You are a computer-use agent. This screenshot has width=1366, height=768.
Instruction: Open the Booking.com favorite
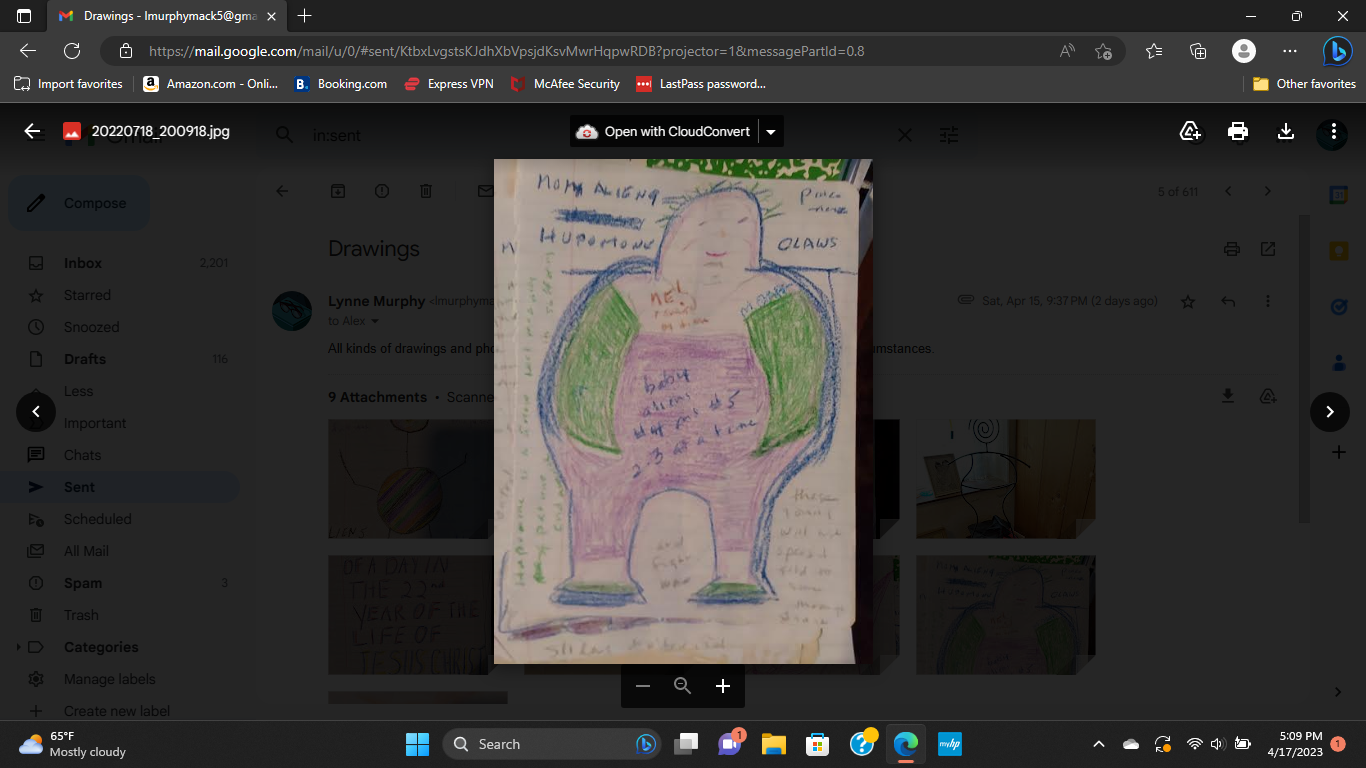(340, 84)
